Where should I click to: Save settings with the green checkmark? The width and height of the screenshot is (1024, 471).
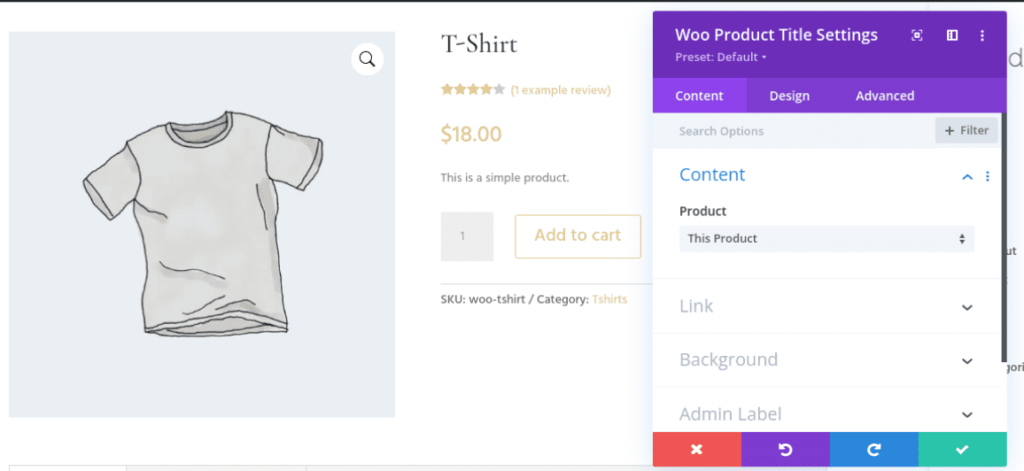pos(962,450)
